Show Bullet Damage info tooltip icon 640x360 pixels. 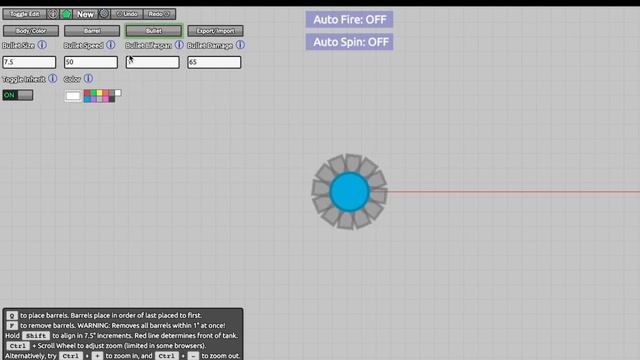click(x=240, y=45)
